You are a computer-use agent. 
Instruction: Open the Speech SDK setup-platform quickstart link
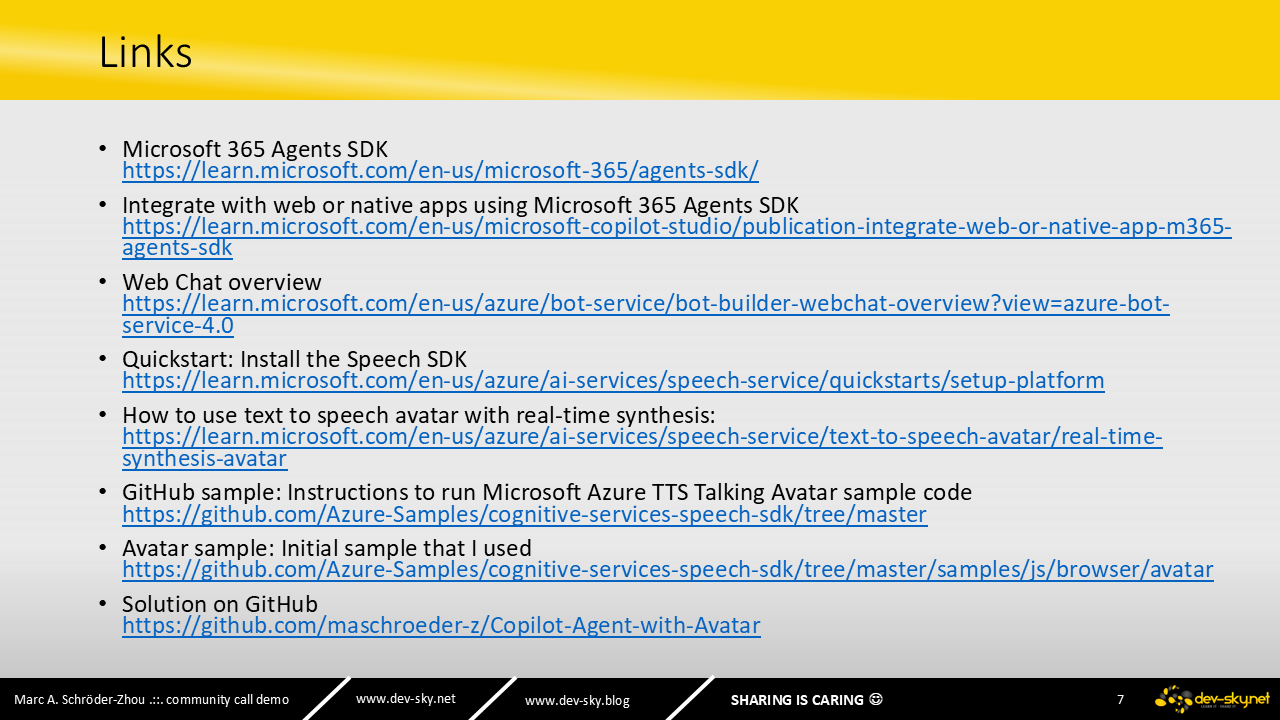point(613,381)
